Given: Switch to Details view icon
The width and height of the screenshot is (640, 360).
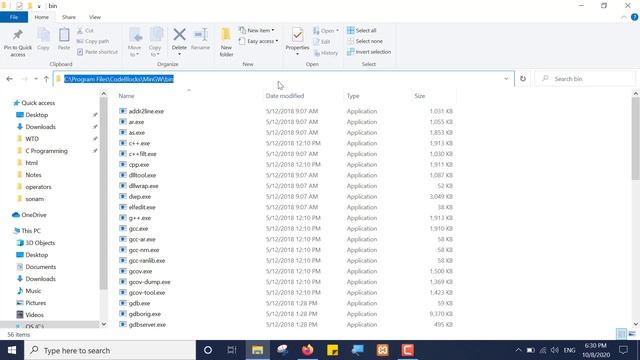Looking at the screenshot, I should point(621,334).
